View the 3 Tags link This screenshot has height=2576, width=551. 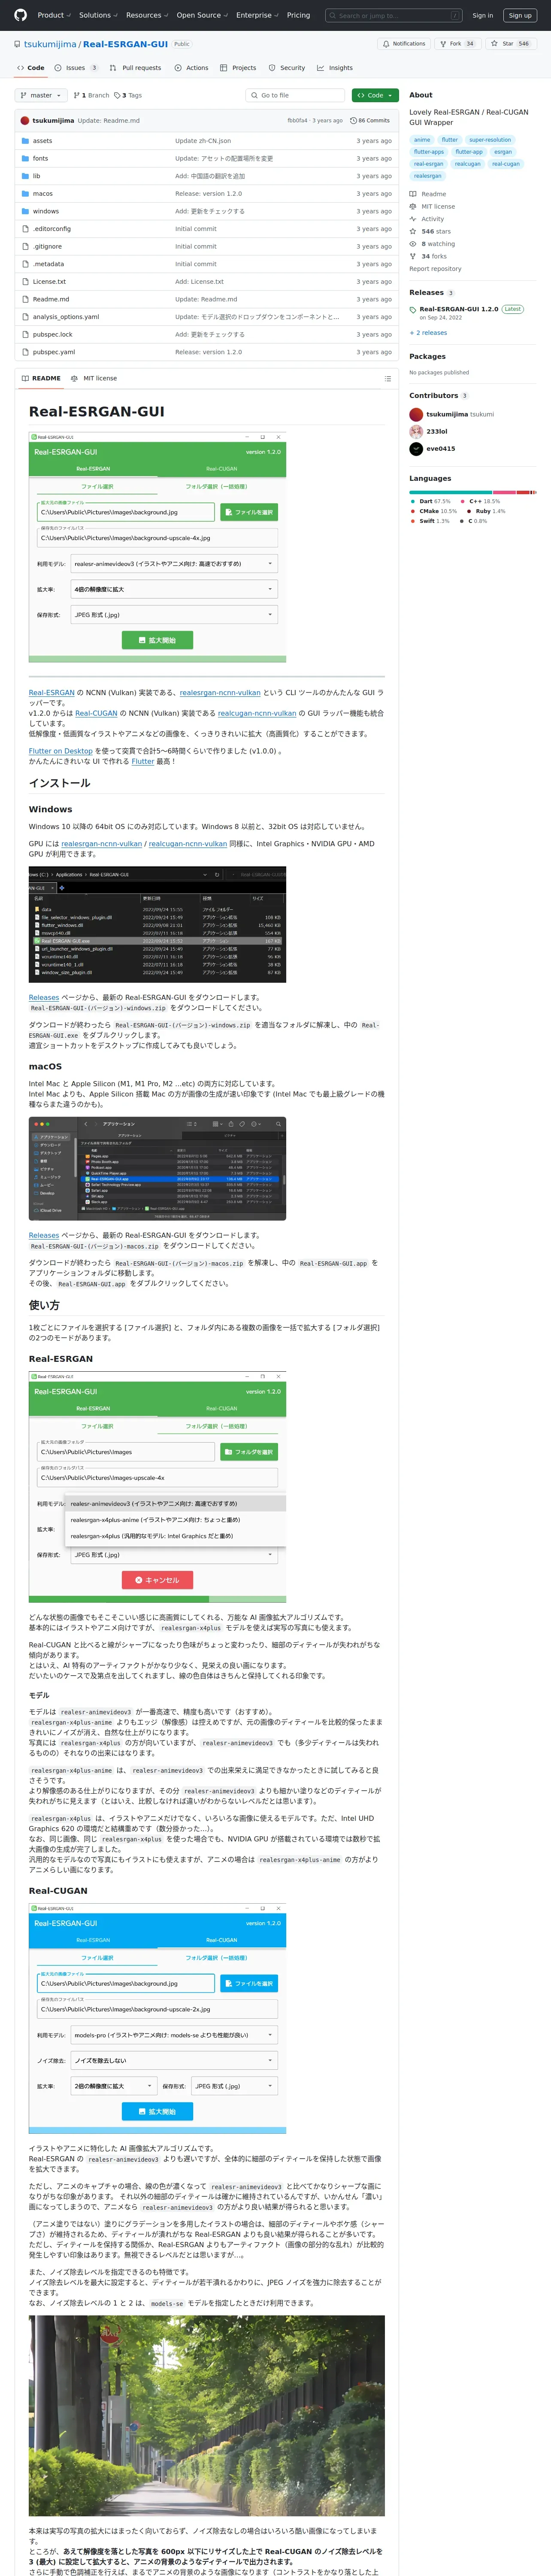[128, 95]
